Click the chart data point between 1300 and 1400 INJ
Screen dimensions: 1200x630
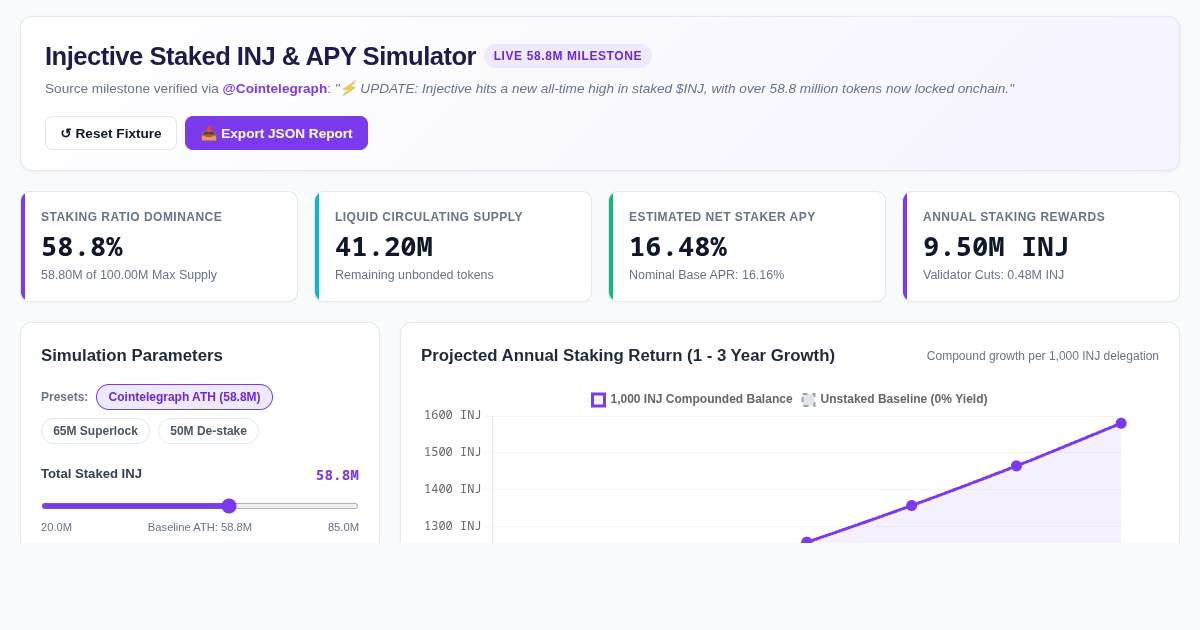click(x=911, y=506)
